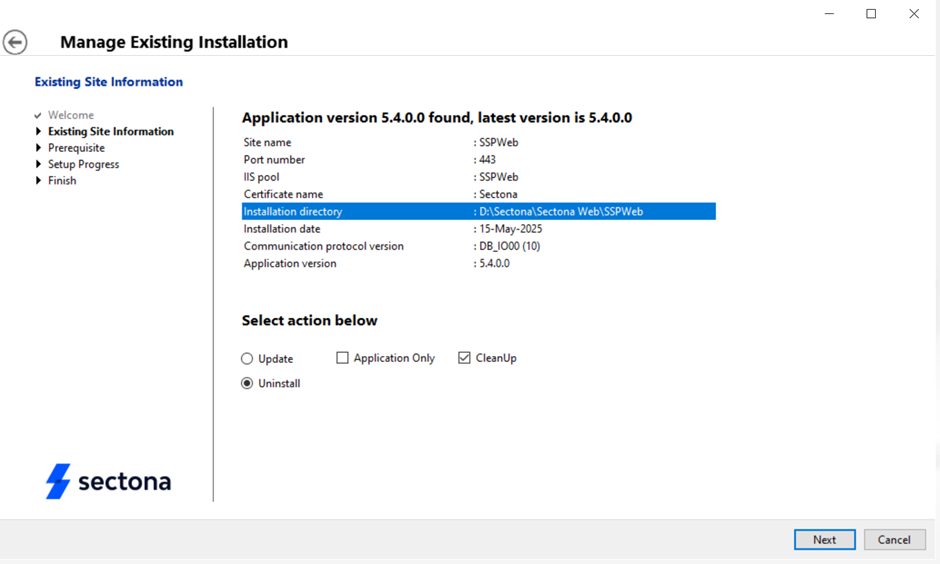Select the Update radio button

click(247, 359)
